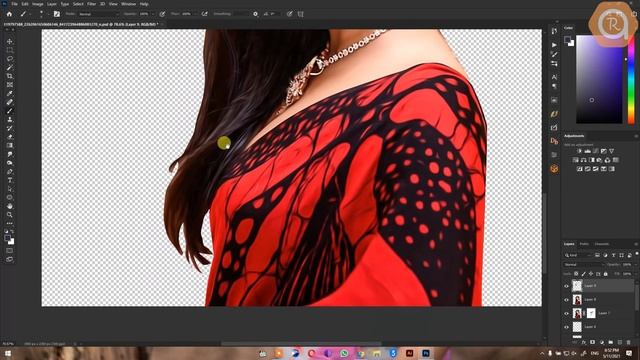Create a new group folder icon
This screenshot has width=640, height=360.
coord(611,342)
